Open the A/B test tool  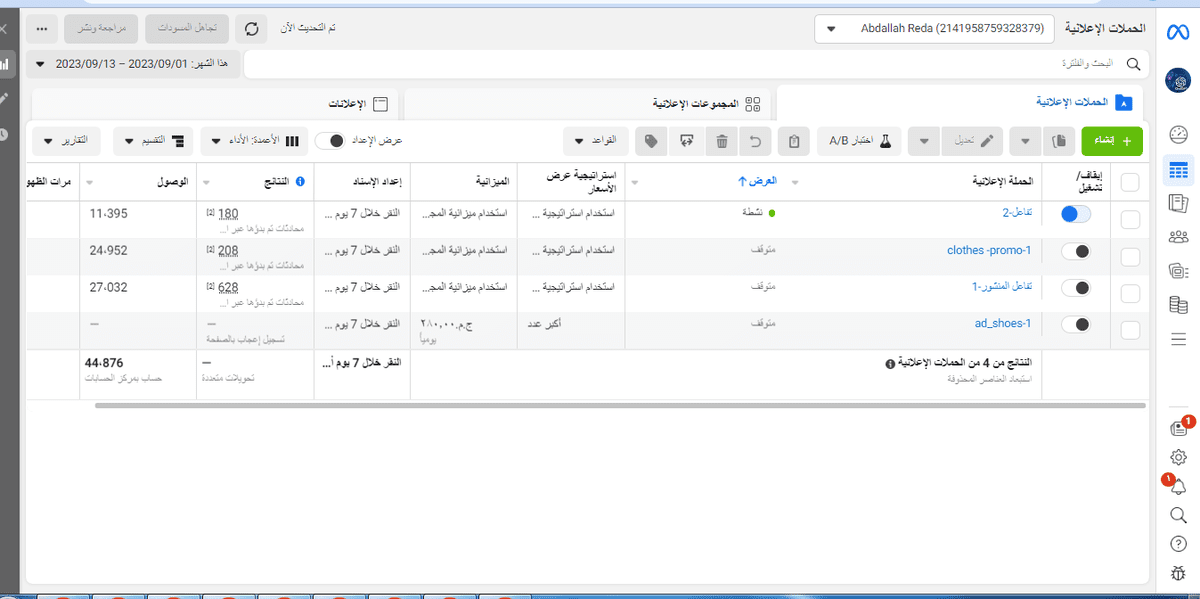pos(858,140)
